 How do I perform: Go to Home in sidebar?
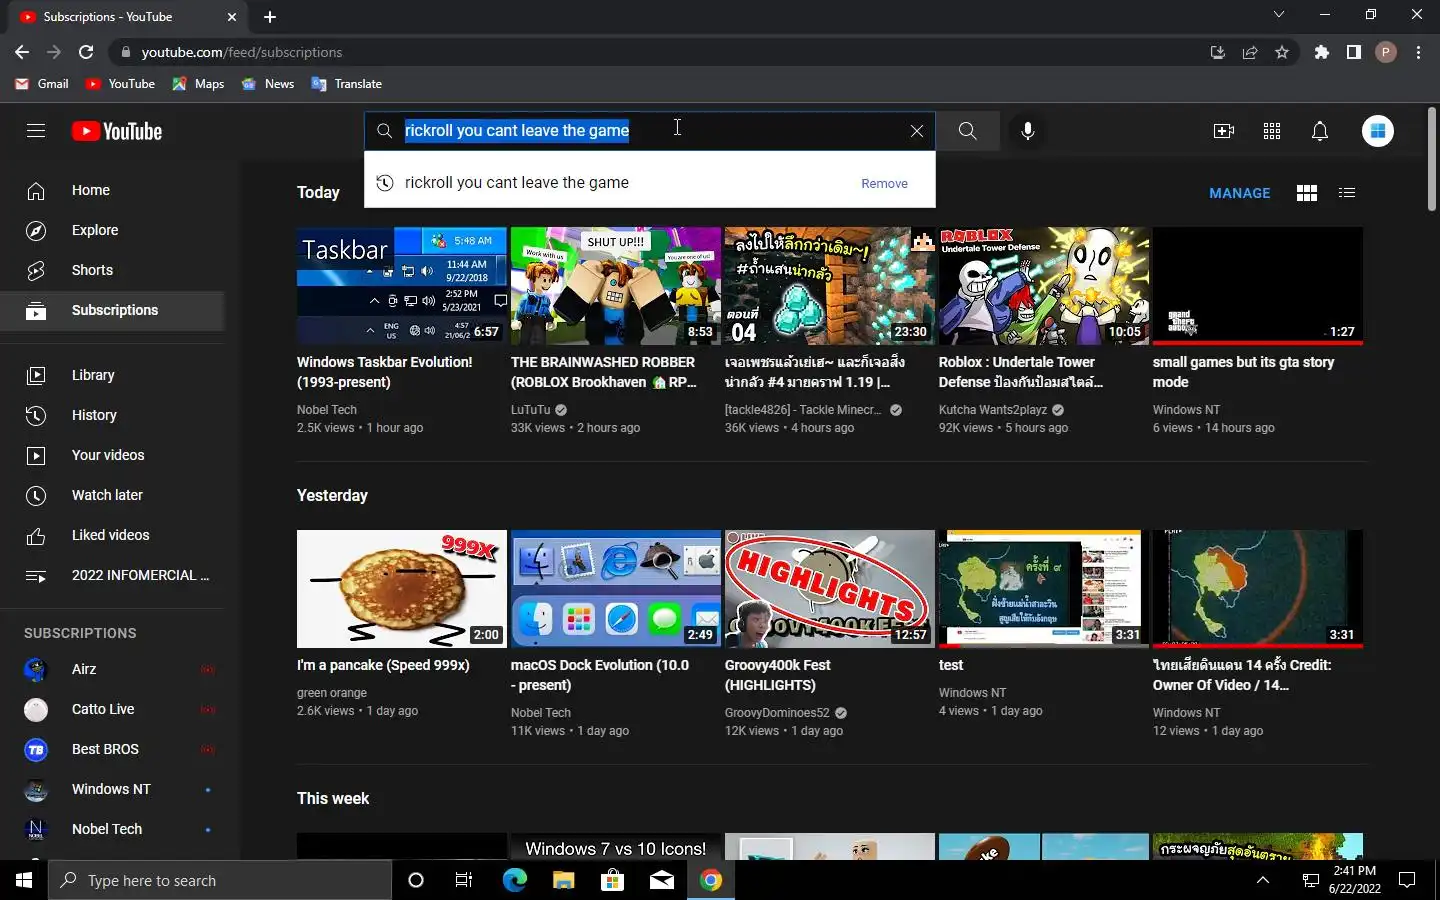coord(112,190)
